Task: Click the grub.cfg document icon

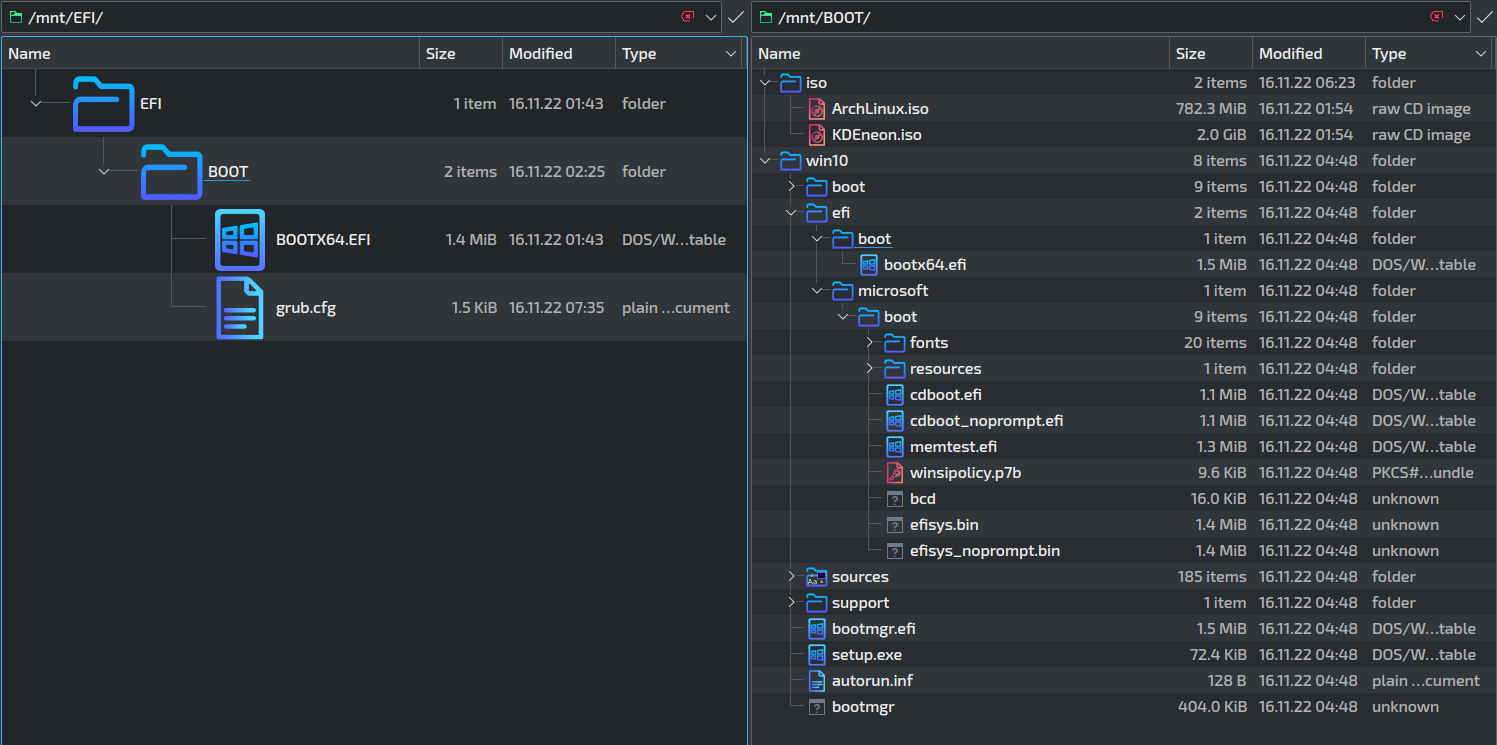Action: click(x=240, y=308)
